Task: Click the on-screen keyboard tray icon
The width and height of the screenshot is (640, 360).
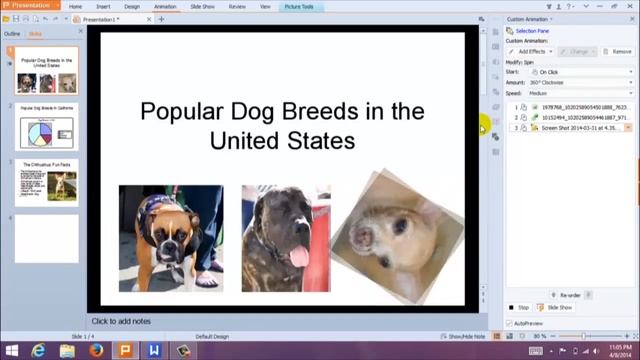Action: pos(536,351)
